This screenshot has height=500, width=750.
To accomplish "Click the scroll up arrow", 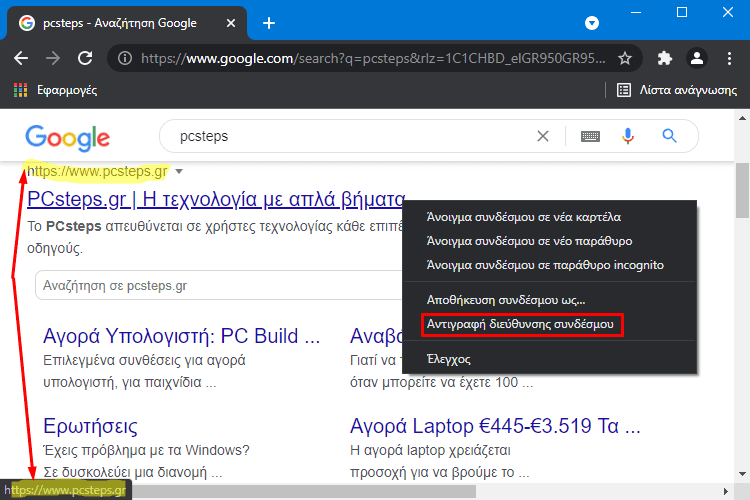I will click(x=742, y=118).
